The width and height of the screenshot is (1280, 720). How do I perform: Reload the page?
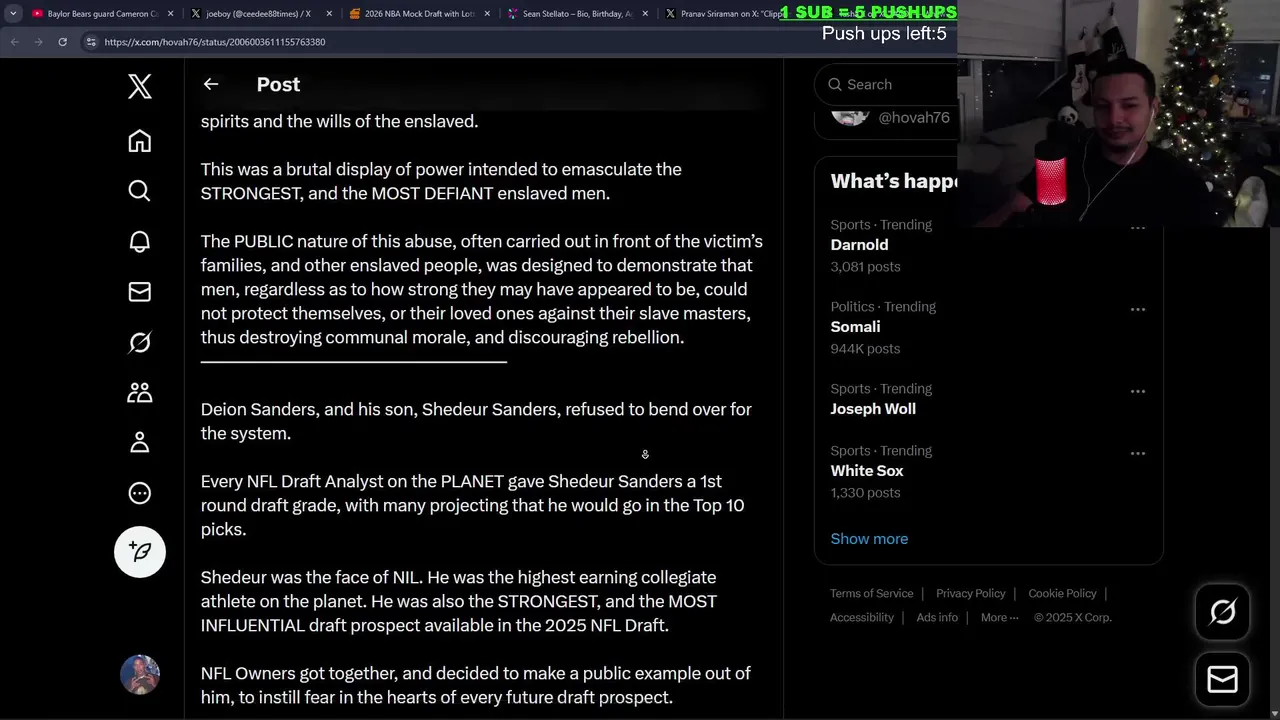tap(62, 42)
